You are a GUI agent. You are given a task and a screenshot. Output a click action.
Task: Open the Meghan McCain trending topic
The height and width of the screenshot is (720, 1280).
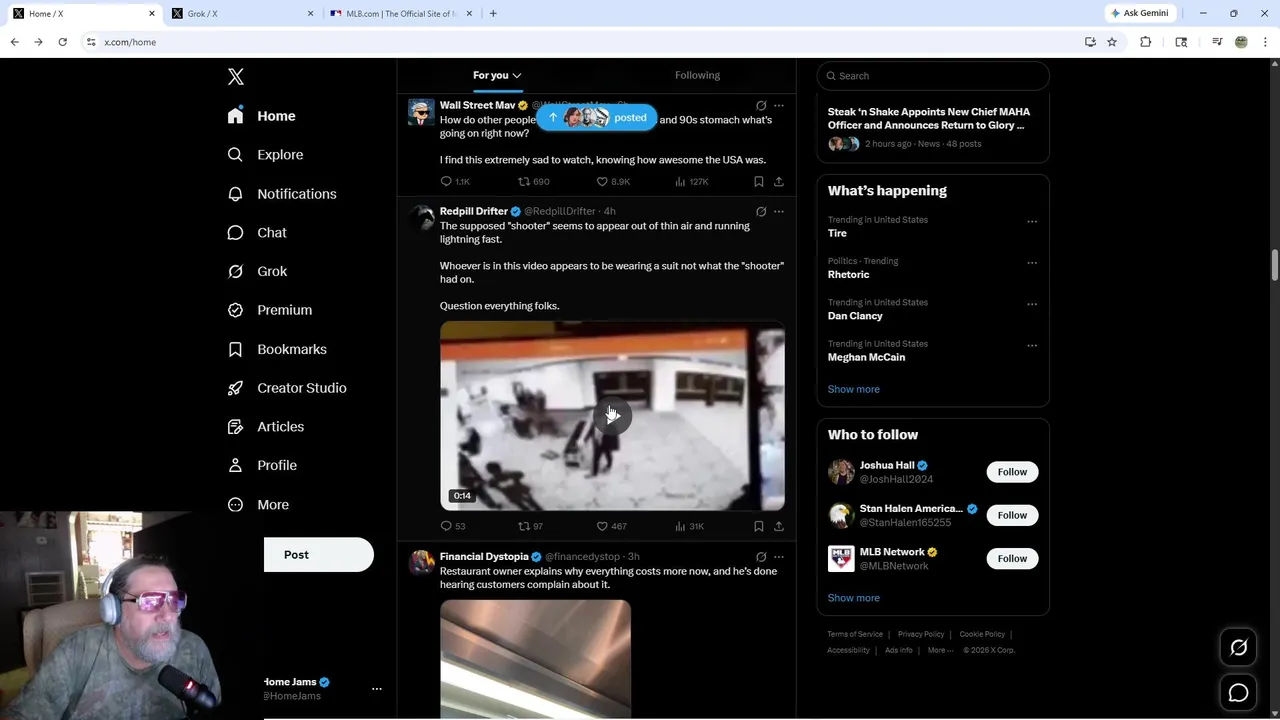[866, 357]
